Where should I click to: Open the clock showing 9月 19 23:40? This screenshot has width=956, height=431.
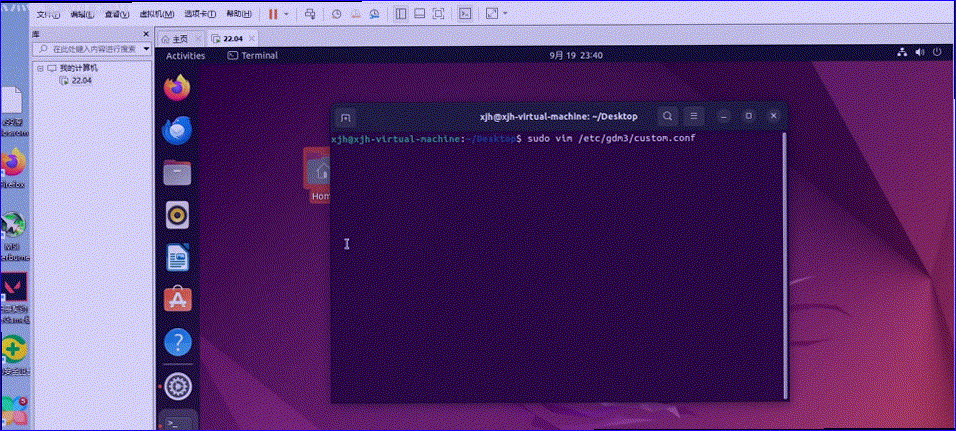point(576,55)
